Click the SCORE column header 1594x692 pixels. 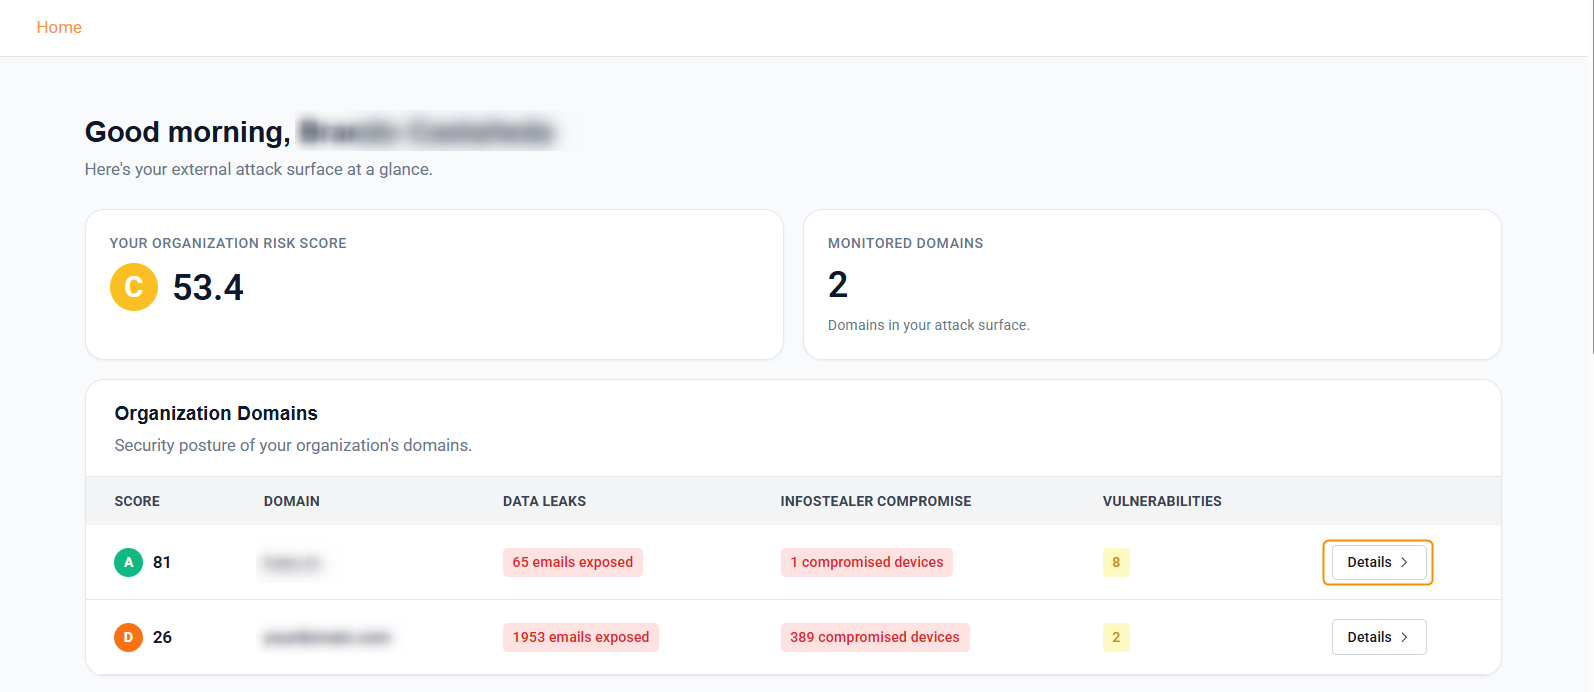coord(137,501)
